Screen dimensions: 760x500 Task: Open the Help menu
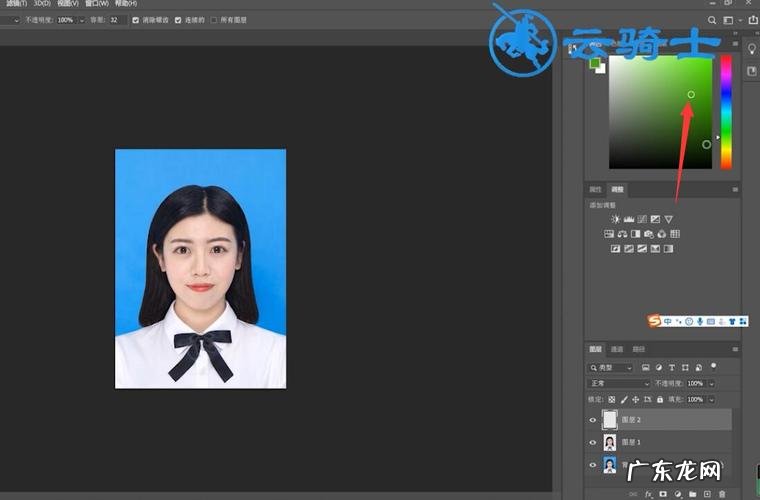126,3
